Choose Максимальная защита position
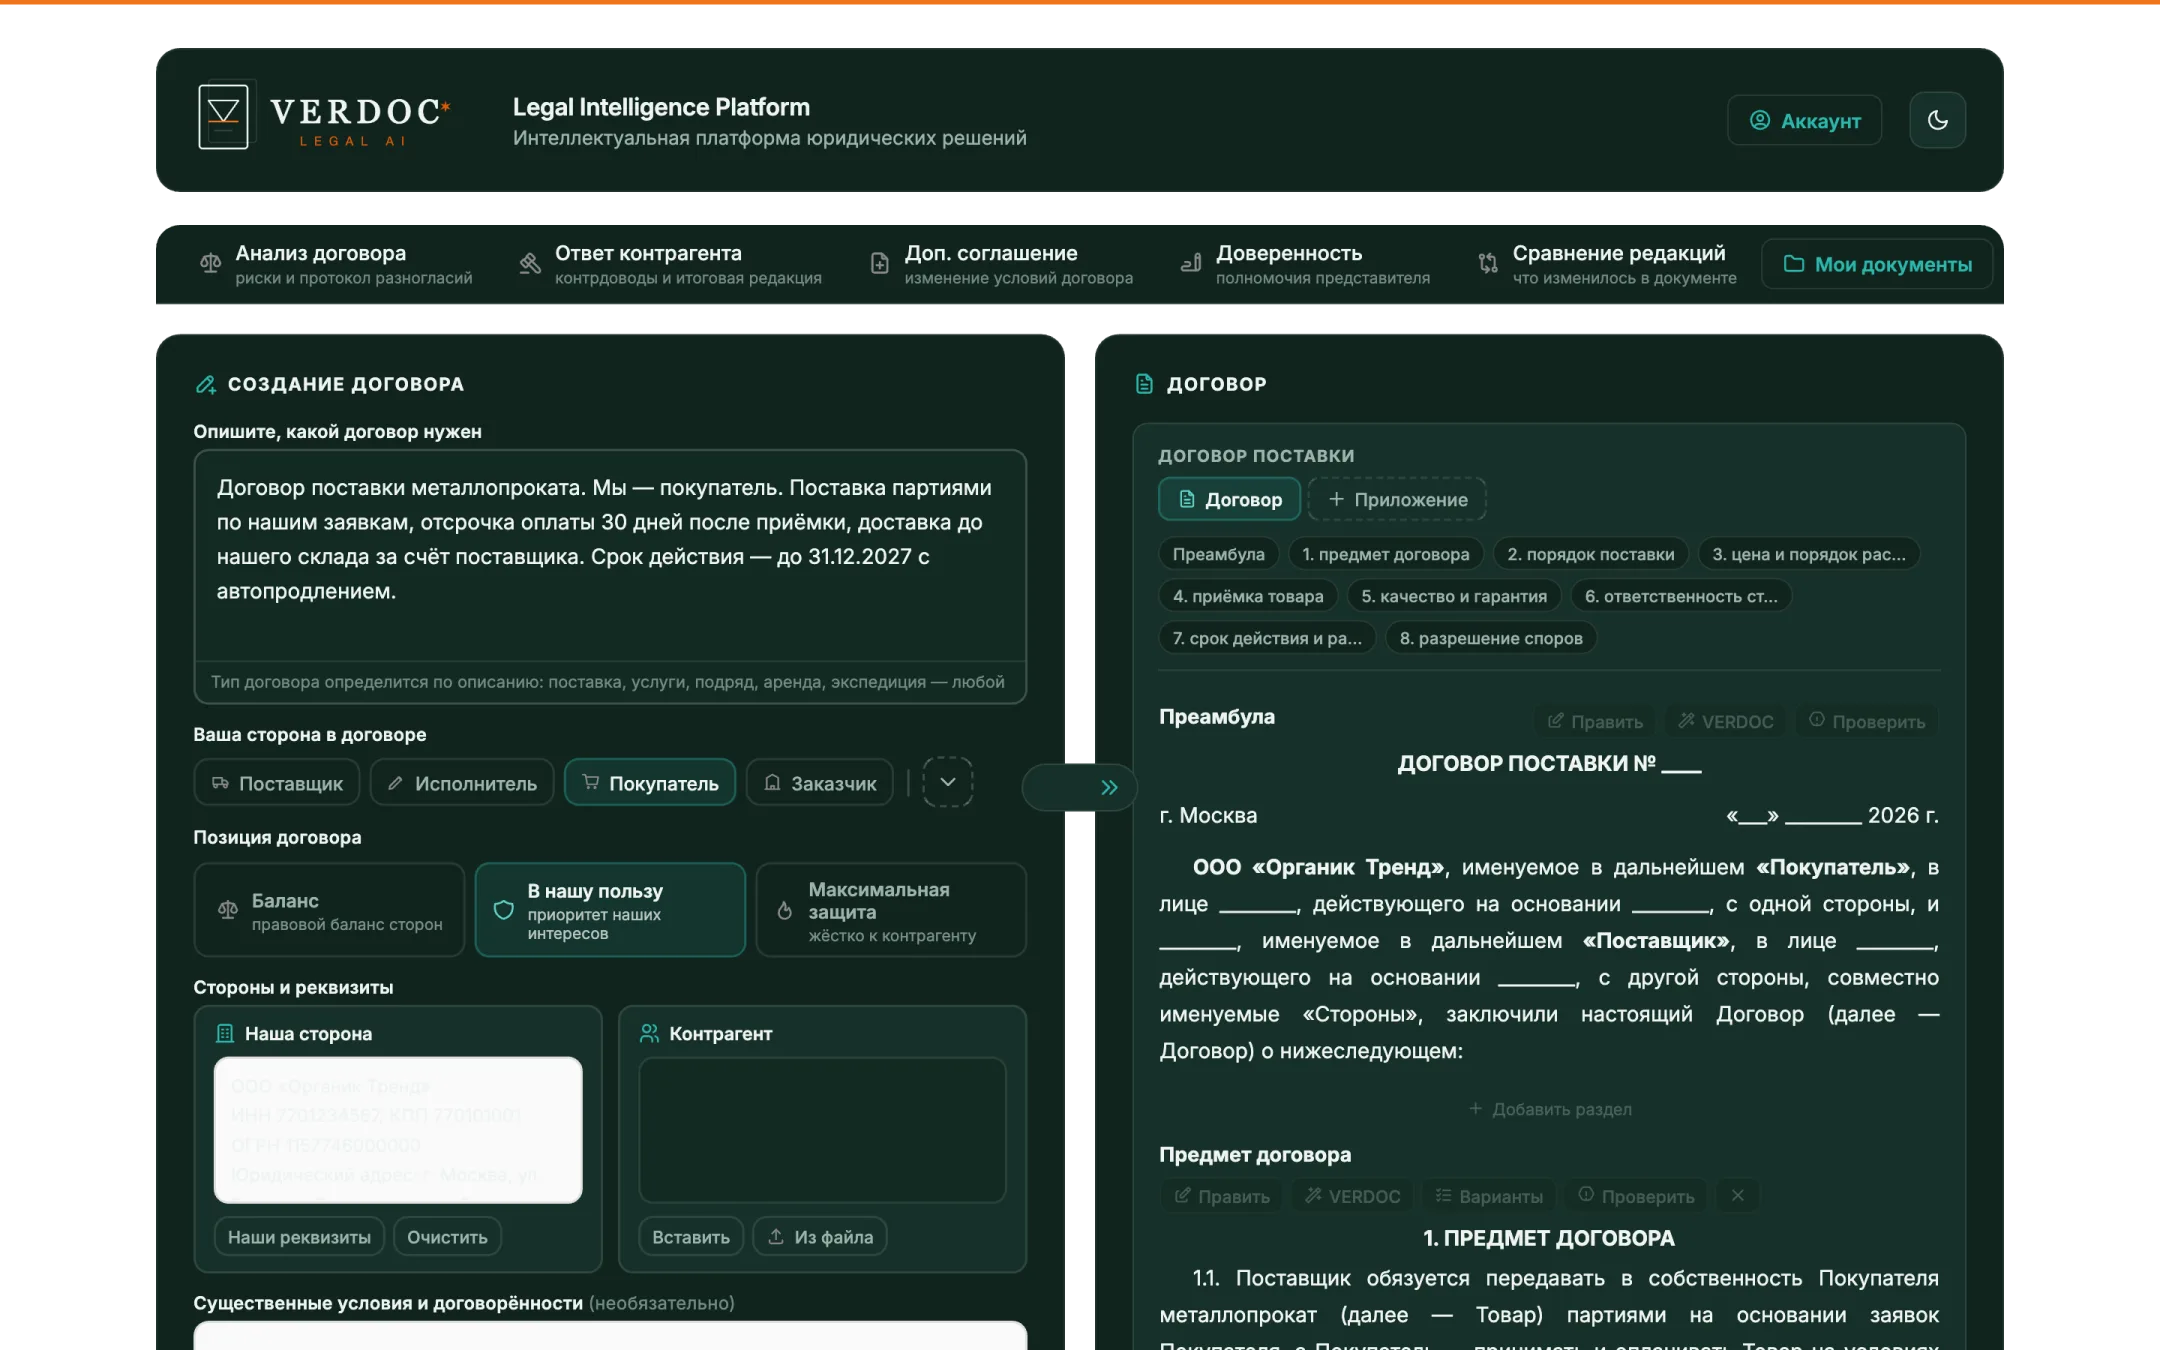Viewport: 2160px width, 1350px height. 891,910
